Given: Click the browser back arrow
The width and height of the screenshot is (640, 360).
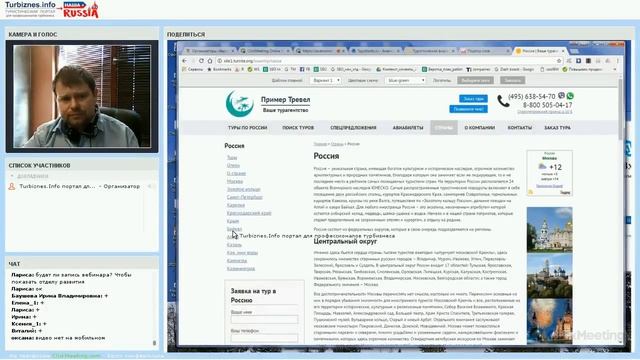Looking at the screenshot, I should (184, 61).
